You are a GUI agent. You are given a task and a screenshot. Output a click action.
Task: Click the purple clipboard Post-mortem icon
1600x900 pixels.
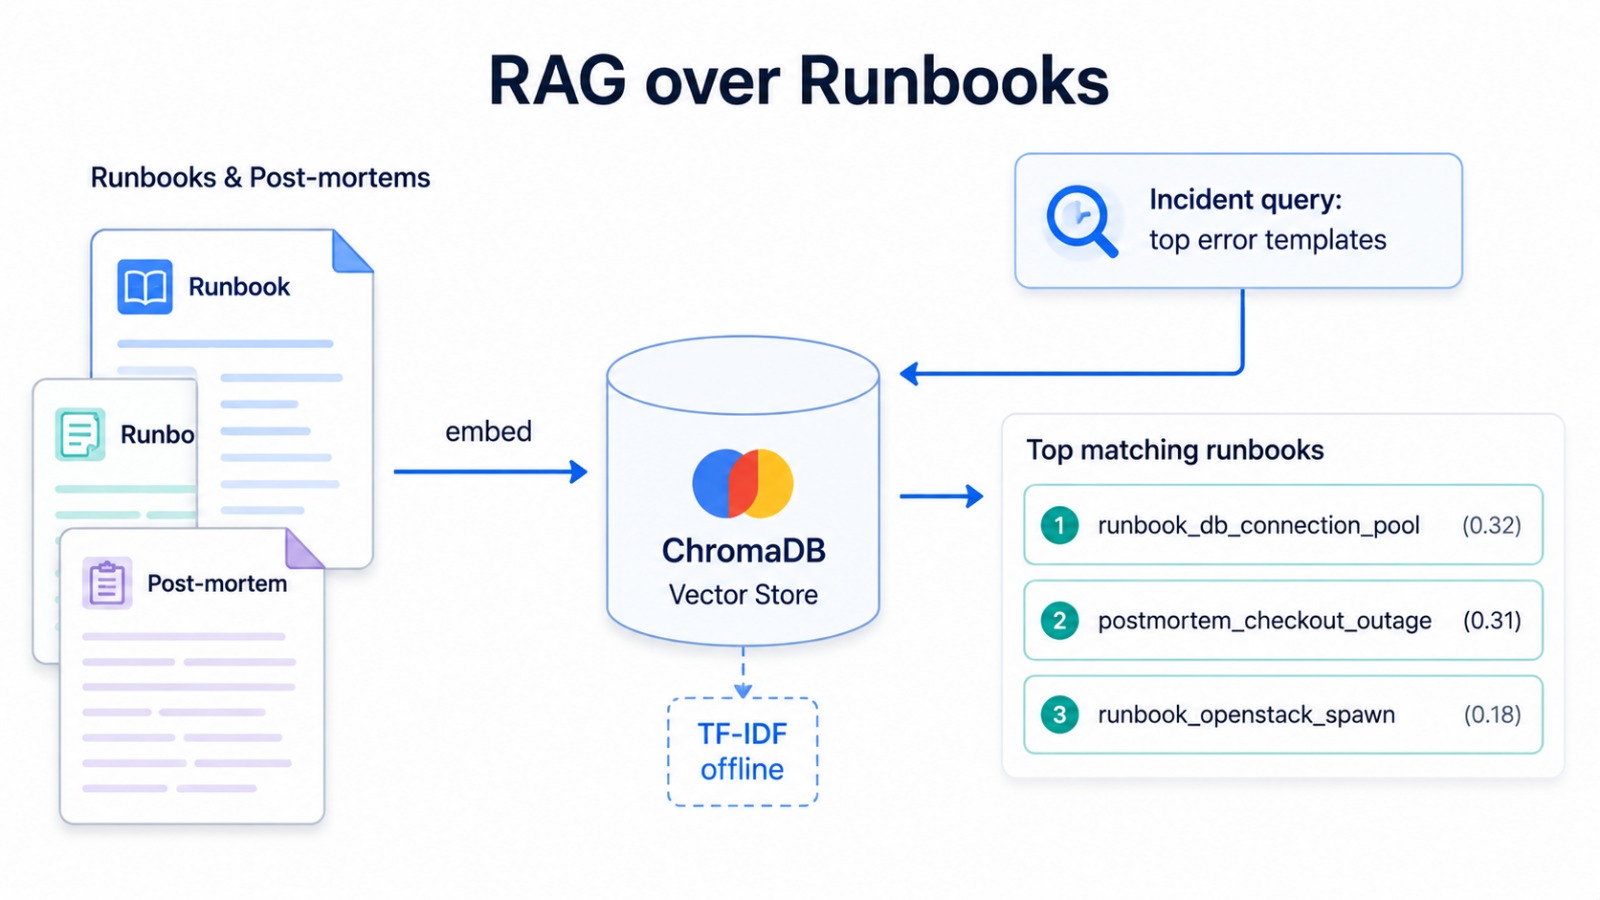click(107, 583)
